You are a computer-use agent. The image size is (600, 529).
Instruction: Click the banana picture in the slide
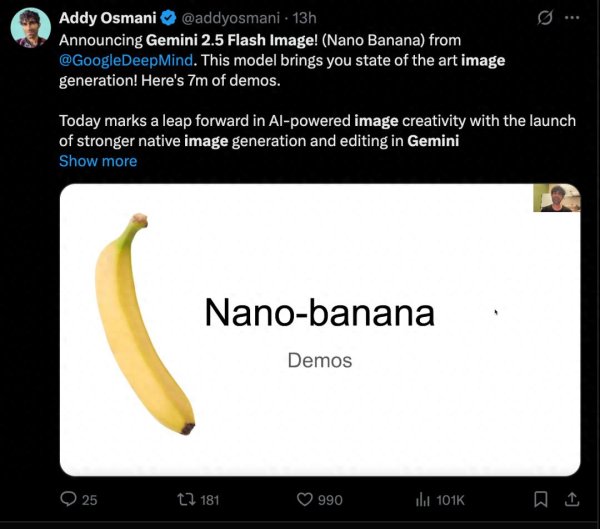(143, 323)
